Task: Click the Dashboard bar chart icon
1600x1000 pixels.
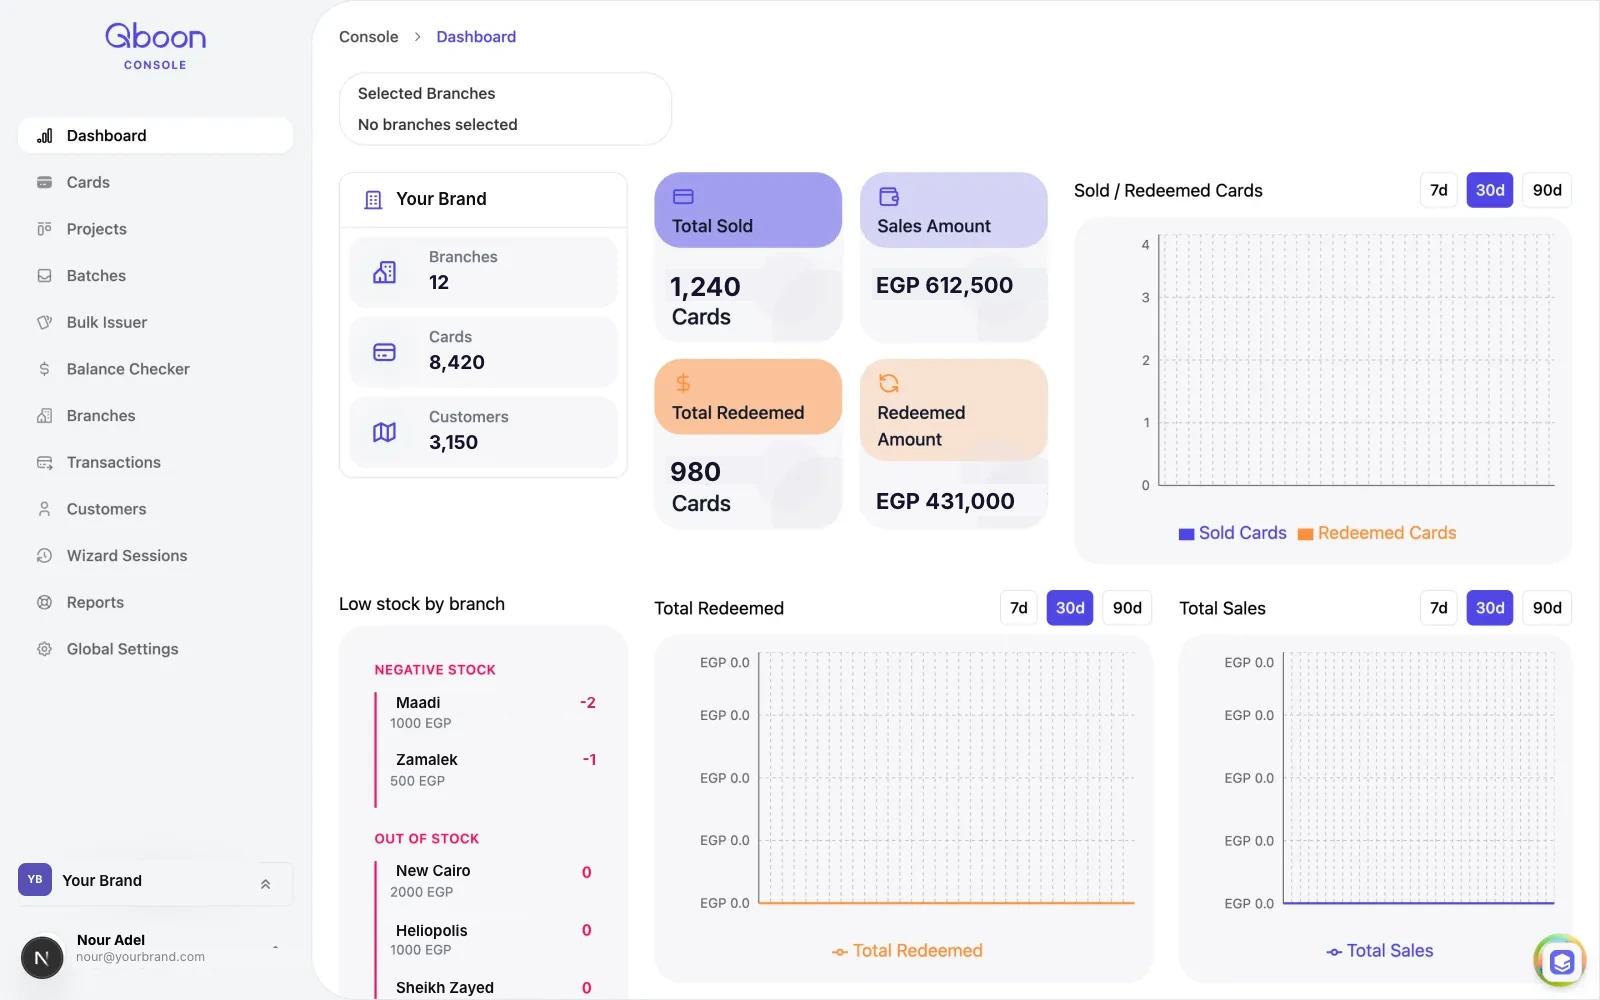Action: [44, 136]
